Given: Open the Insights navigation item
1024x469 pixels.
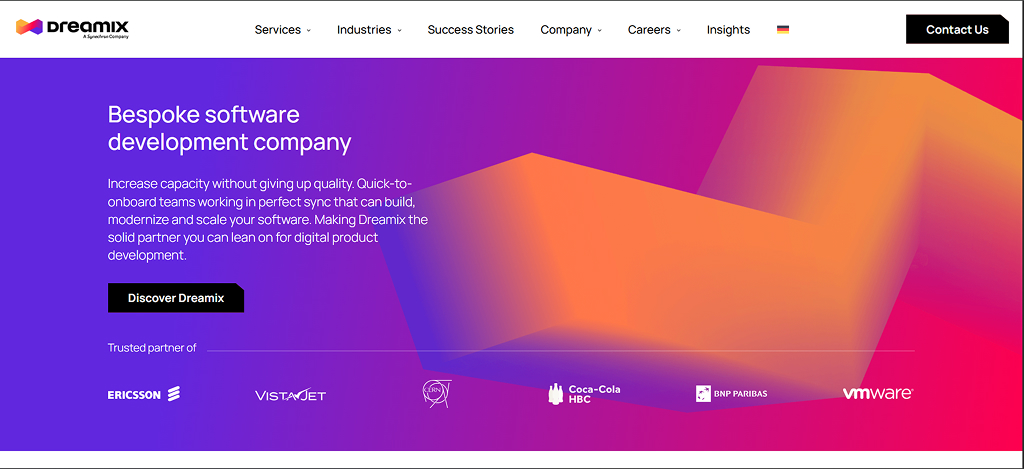Looking at the screenshot, I should coord(728,30).
